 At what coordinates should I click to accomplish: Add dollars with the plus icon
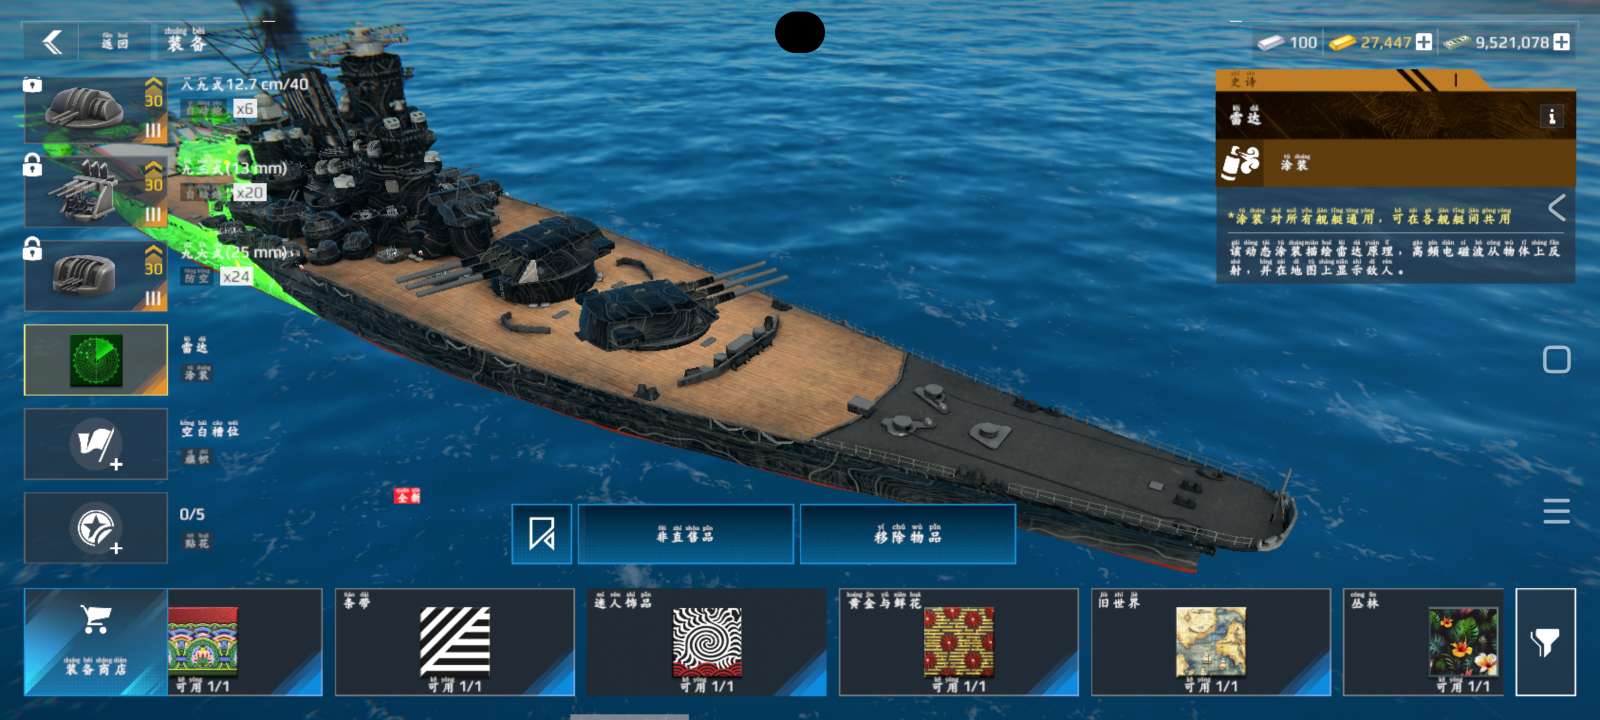coord(1561,42)
